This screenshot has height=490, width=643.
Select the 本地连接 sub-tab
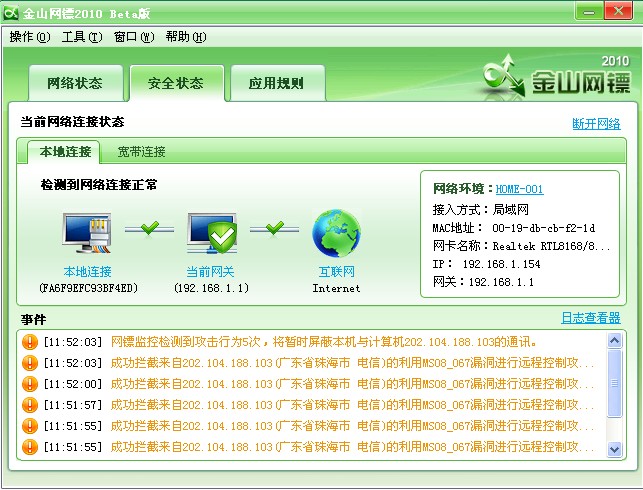pos(65,152)
